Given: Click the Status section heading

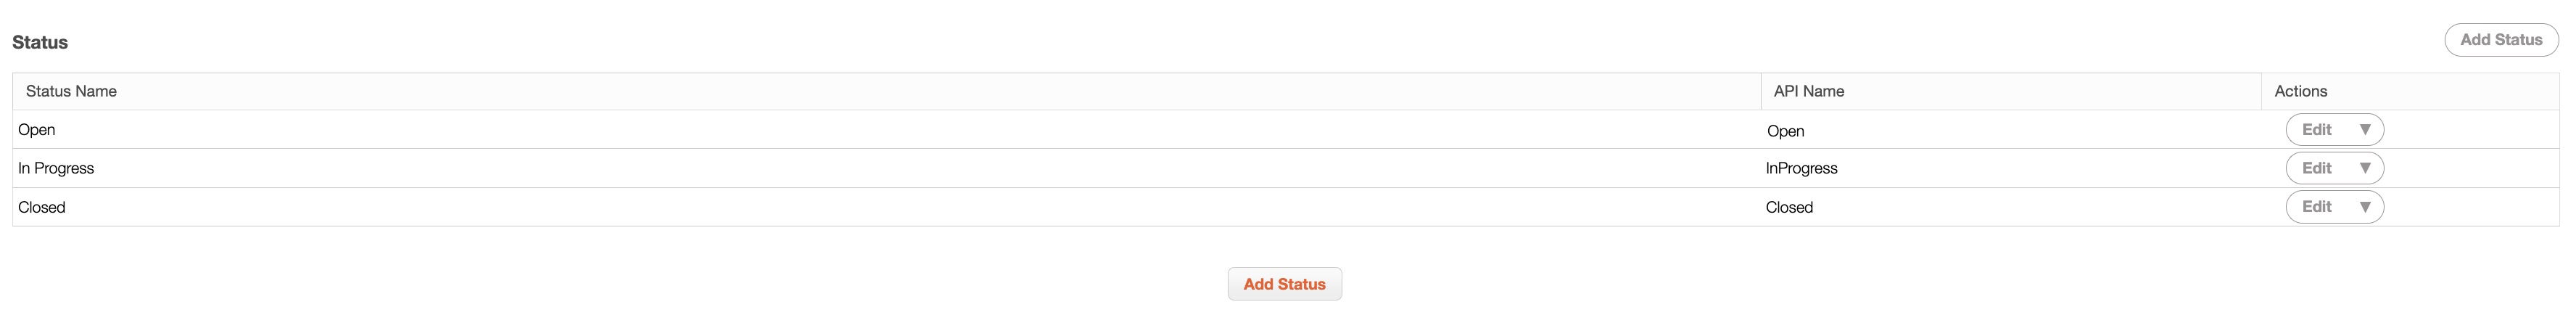Looking at the screenshot, I should tap(40, 42).
